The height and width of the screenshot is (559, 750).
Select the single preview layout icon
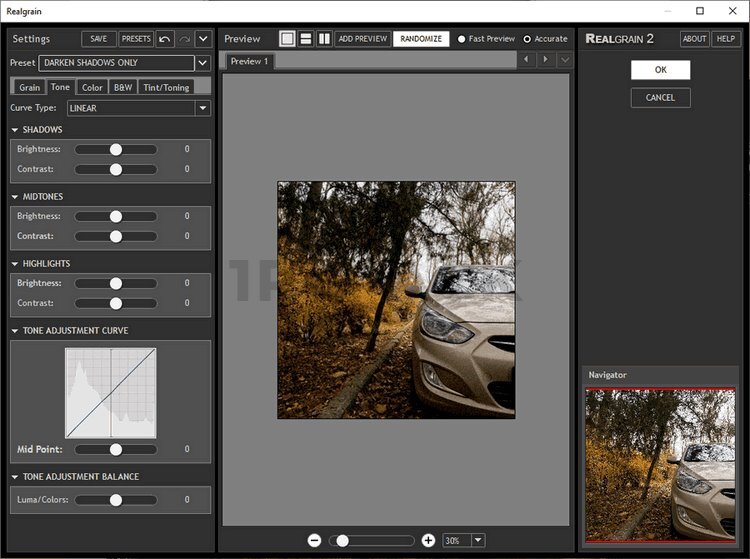[288, 39]
